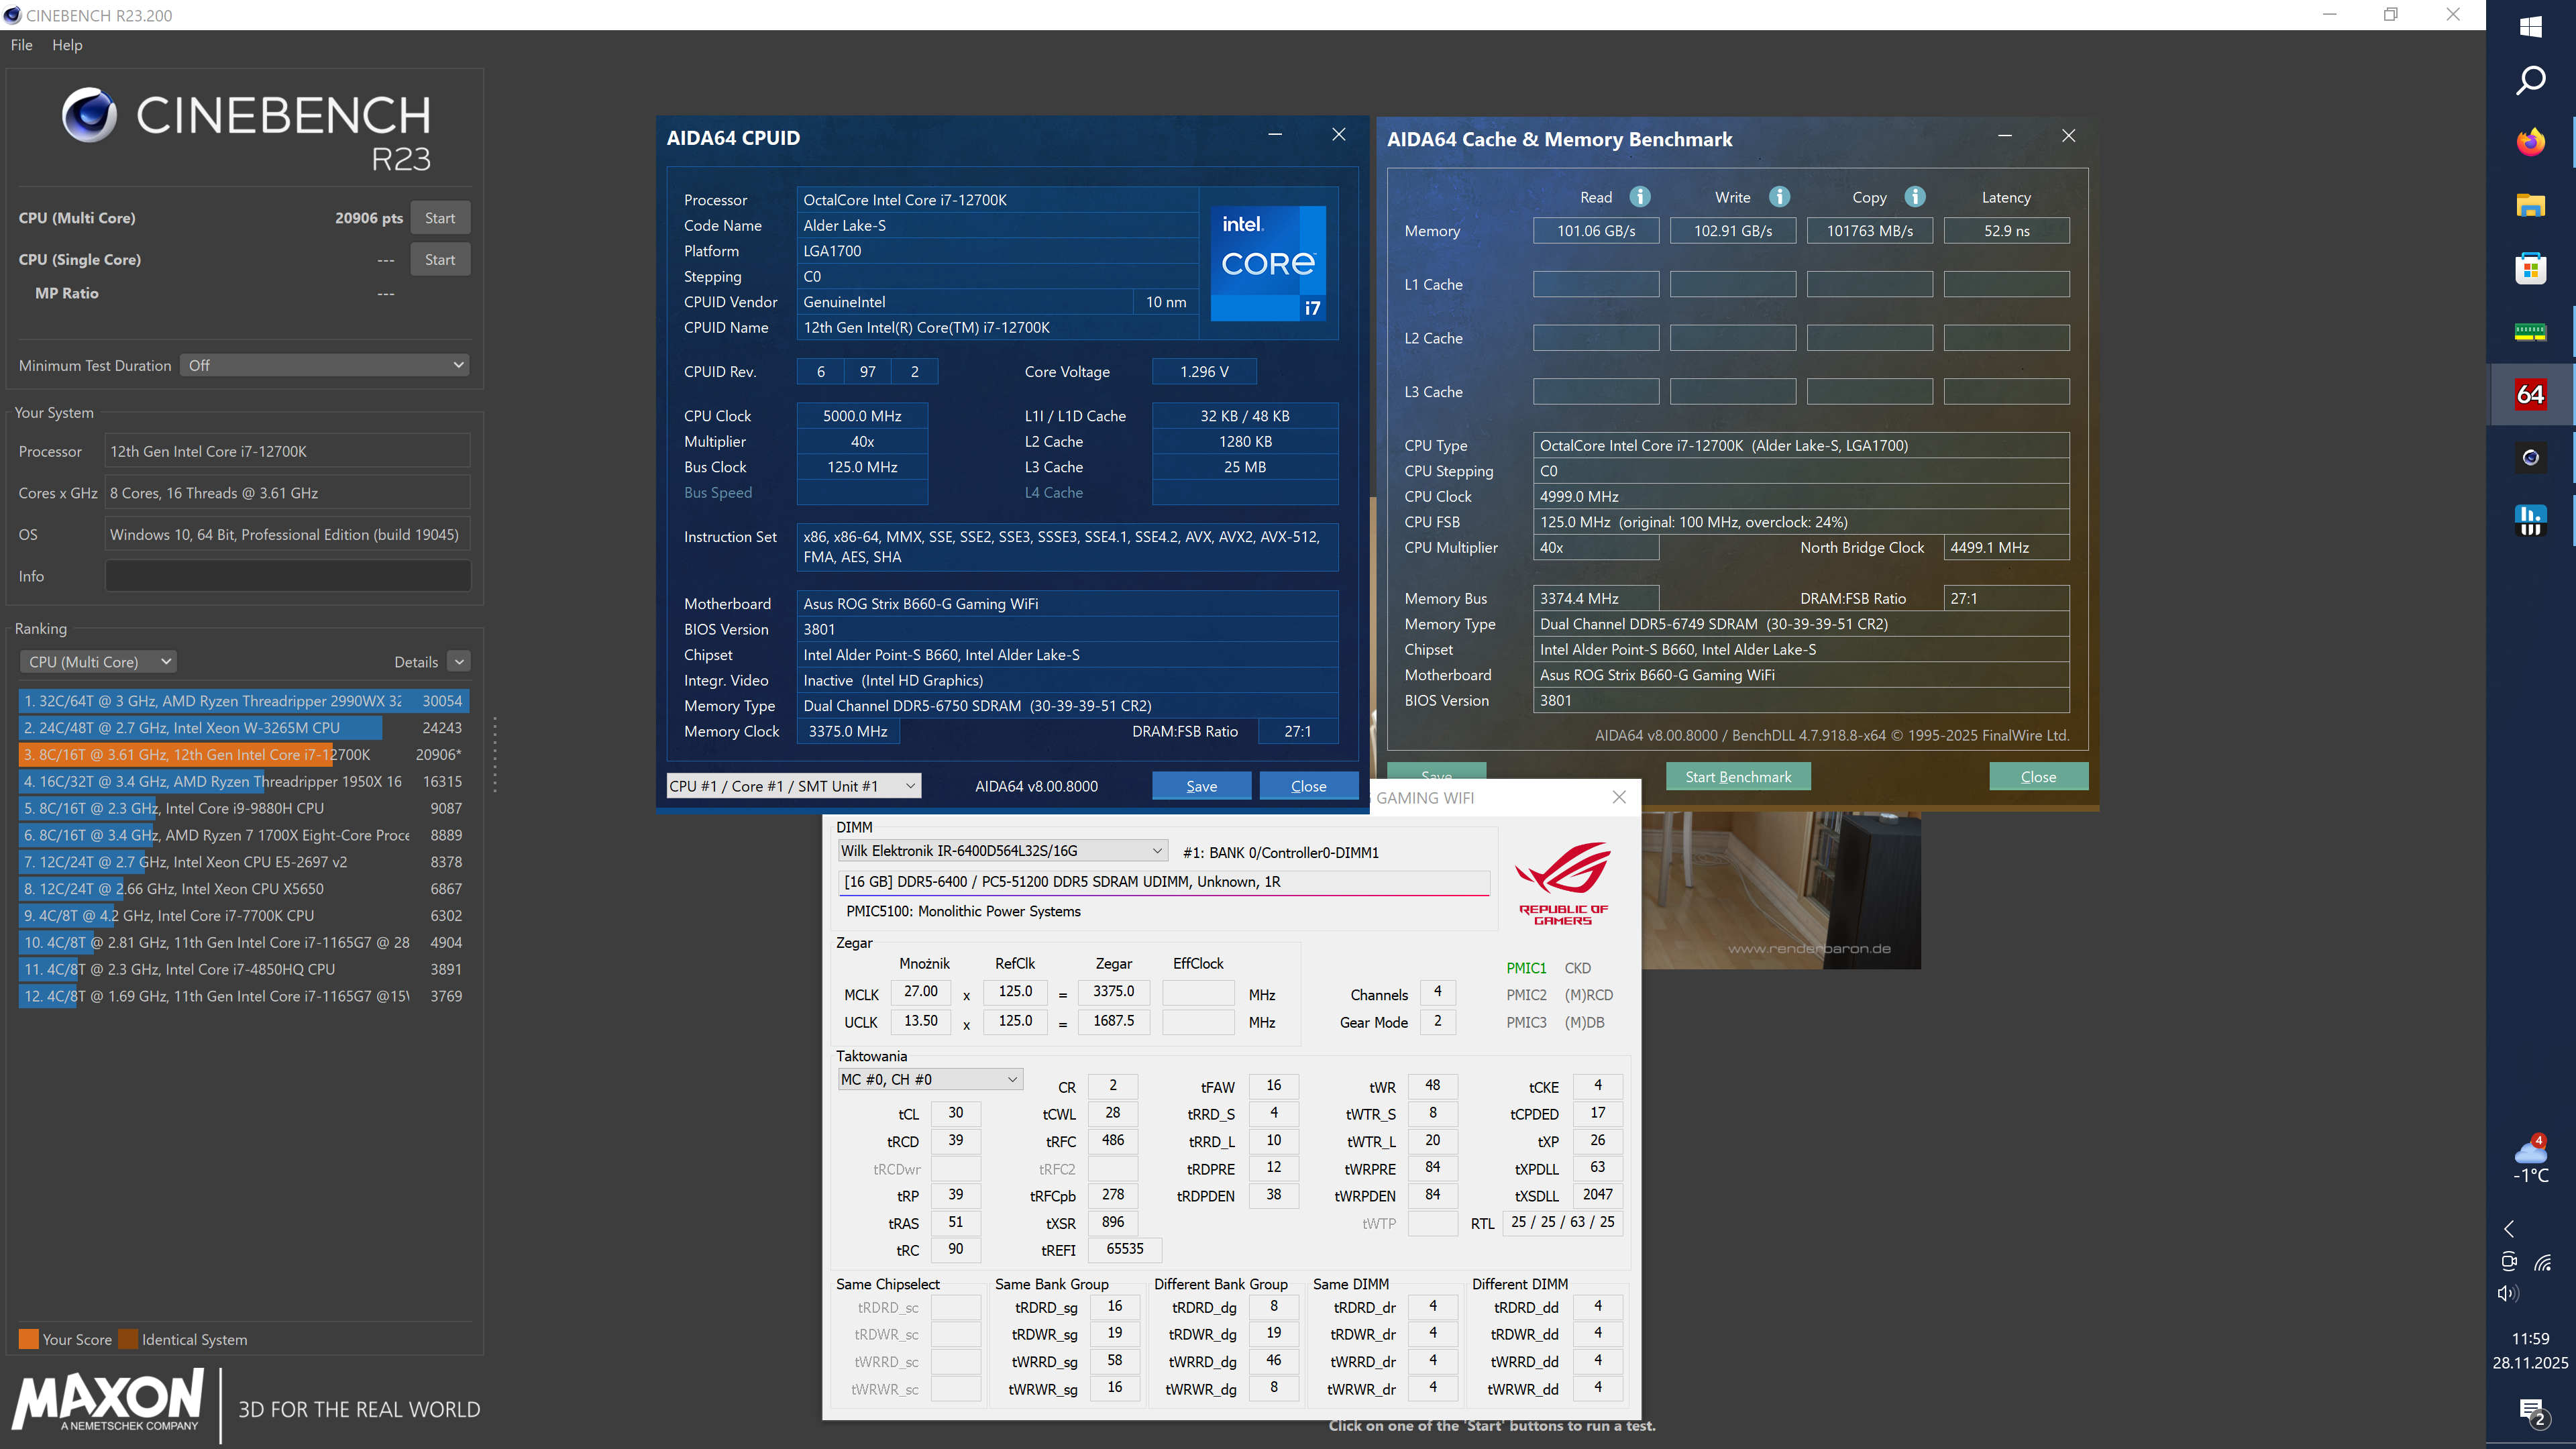Image resolution: width=2576 pixels, height=1449 pixels.
Task: Click the Info input field
Action: [x=287, y=576]
